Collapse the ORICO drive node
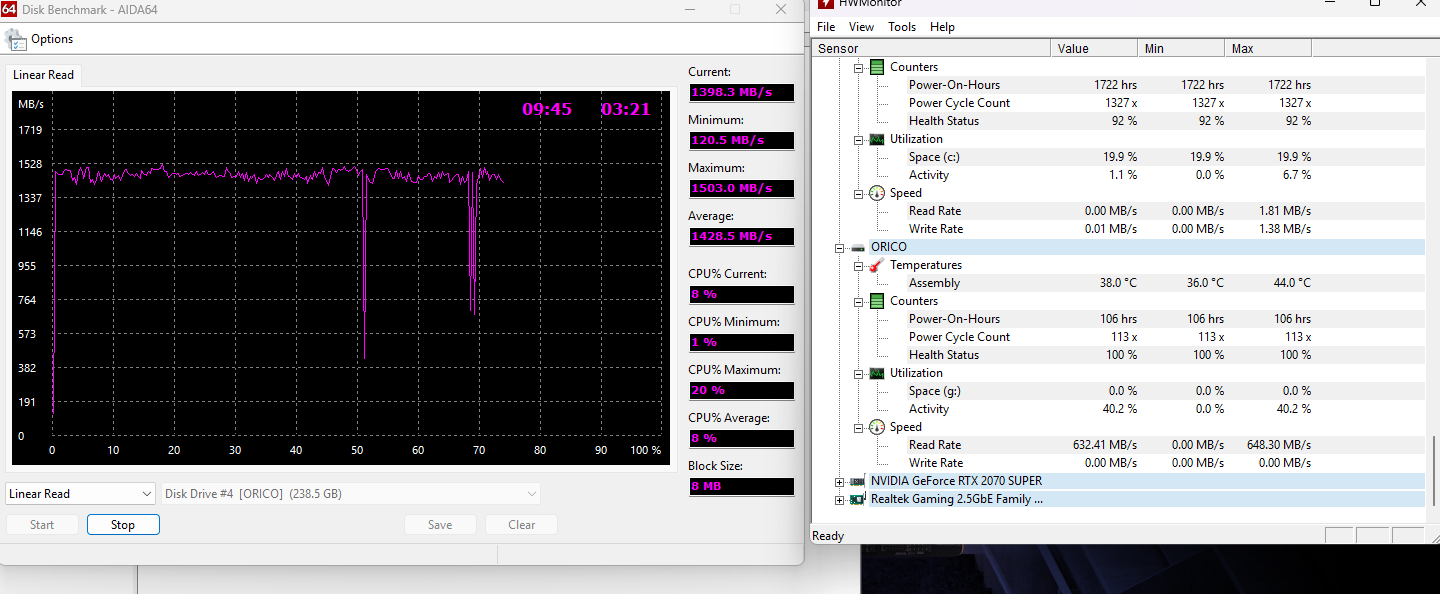Viewport: 1440px width, 594px height. pos(840,247)
